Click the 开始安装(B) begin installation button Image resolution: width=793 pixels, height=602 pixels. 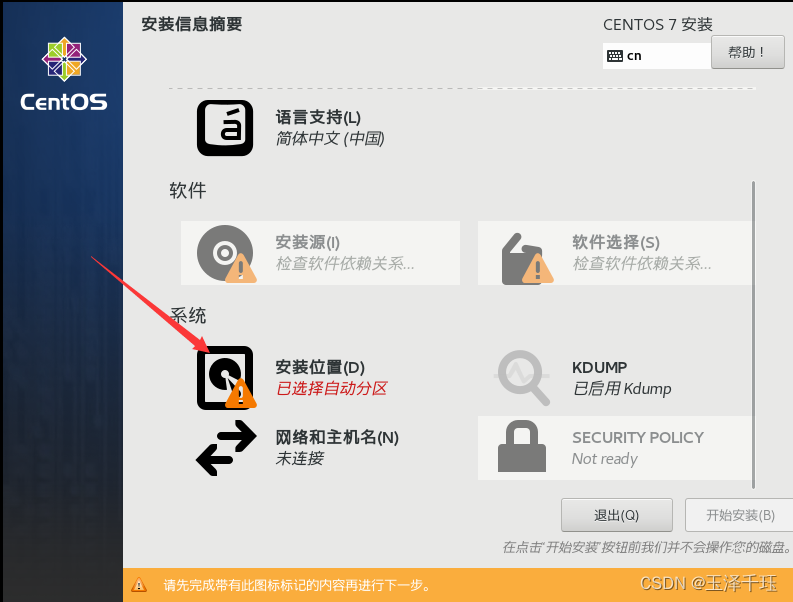coord(739,515)
